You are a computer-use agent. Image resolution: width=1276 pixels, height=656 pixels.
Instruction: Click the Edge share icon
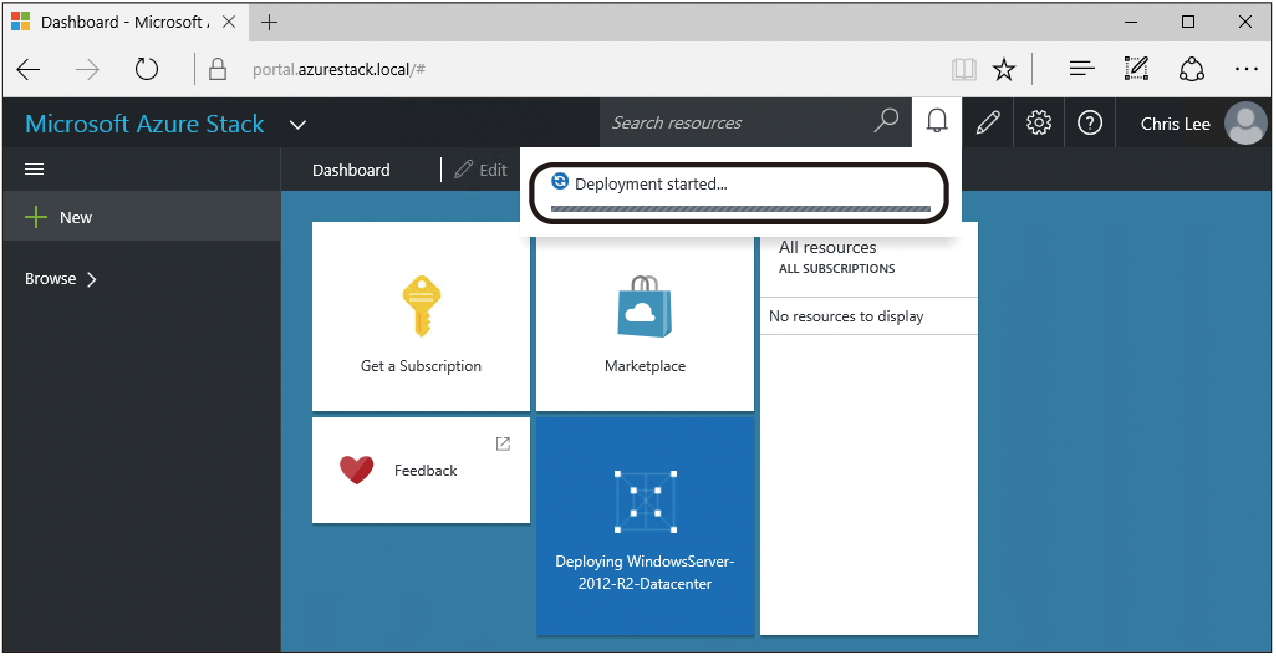1191,68
